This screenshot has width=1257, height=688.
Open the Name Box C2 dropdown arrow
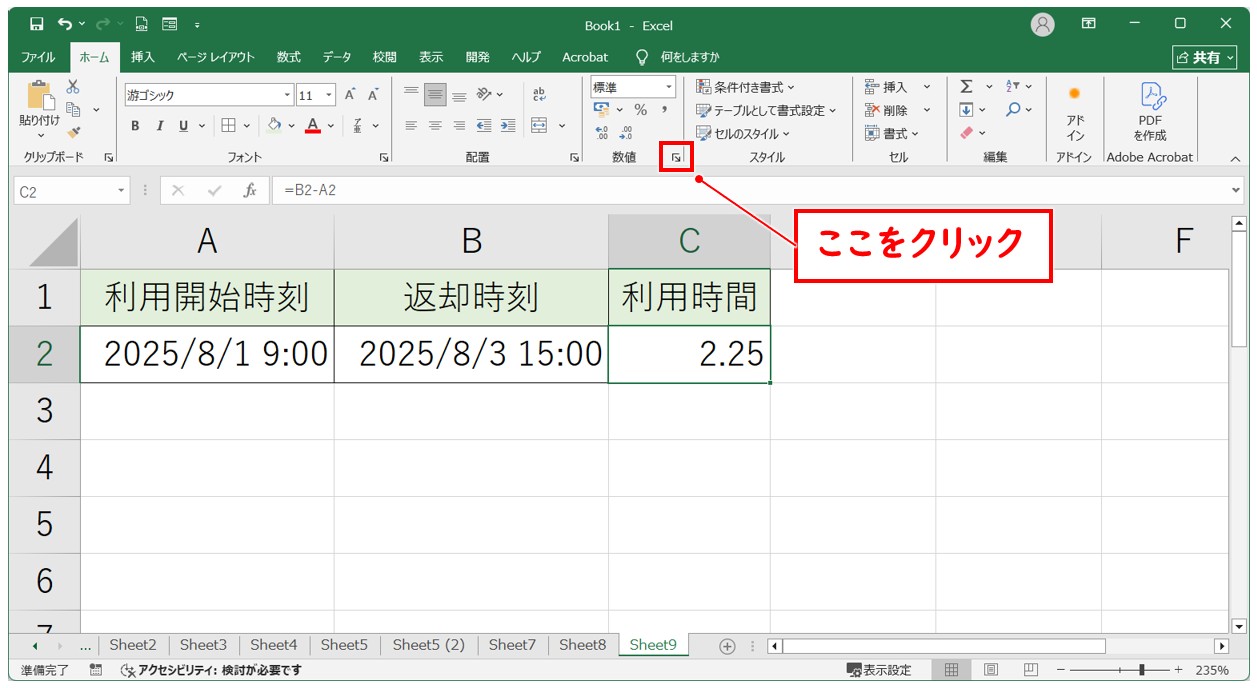click(x=122, y=190)
